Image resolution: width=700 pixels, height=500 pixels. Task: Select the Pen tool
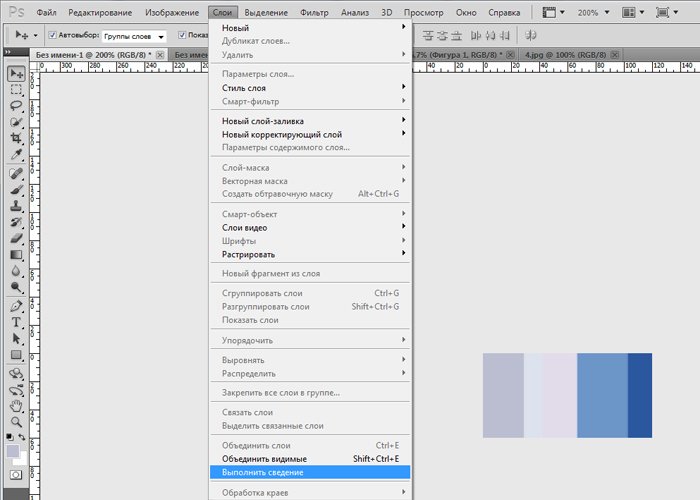(x=17, y=306)
